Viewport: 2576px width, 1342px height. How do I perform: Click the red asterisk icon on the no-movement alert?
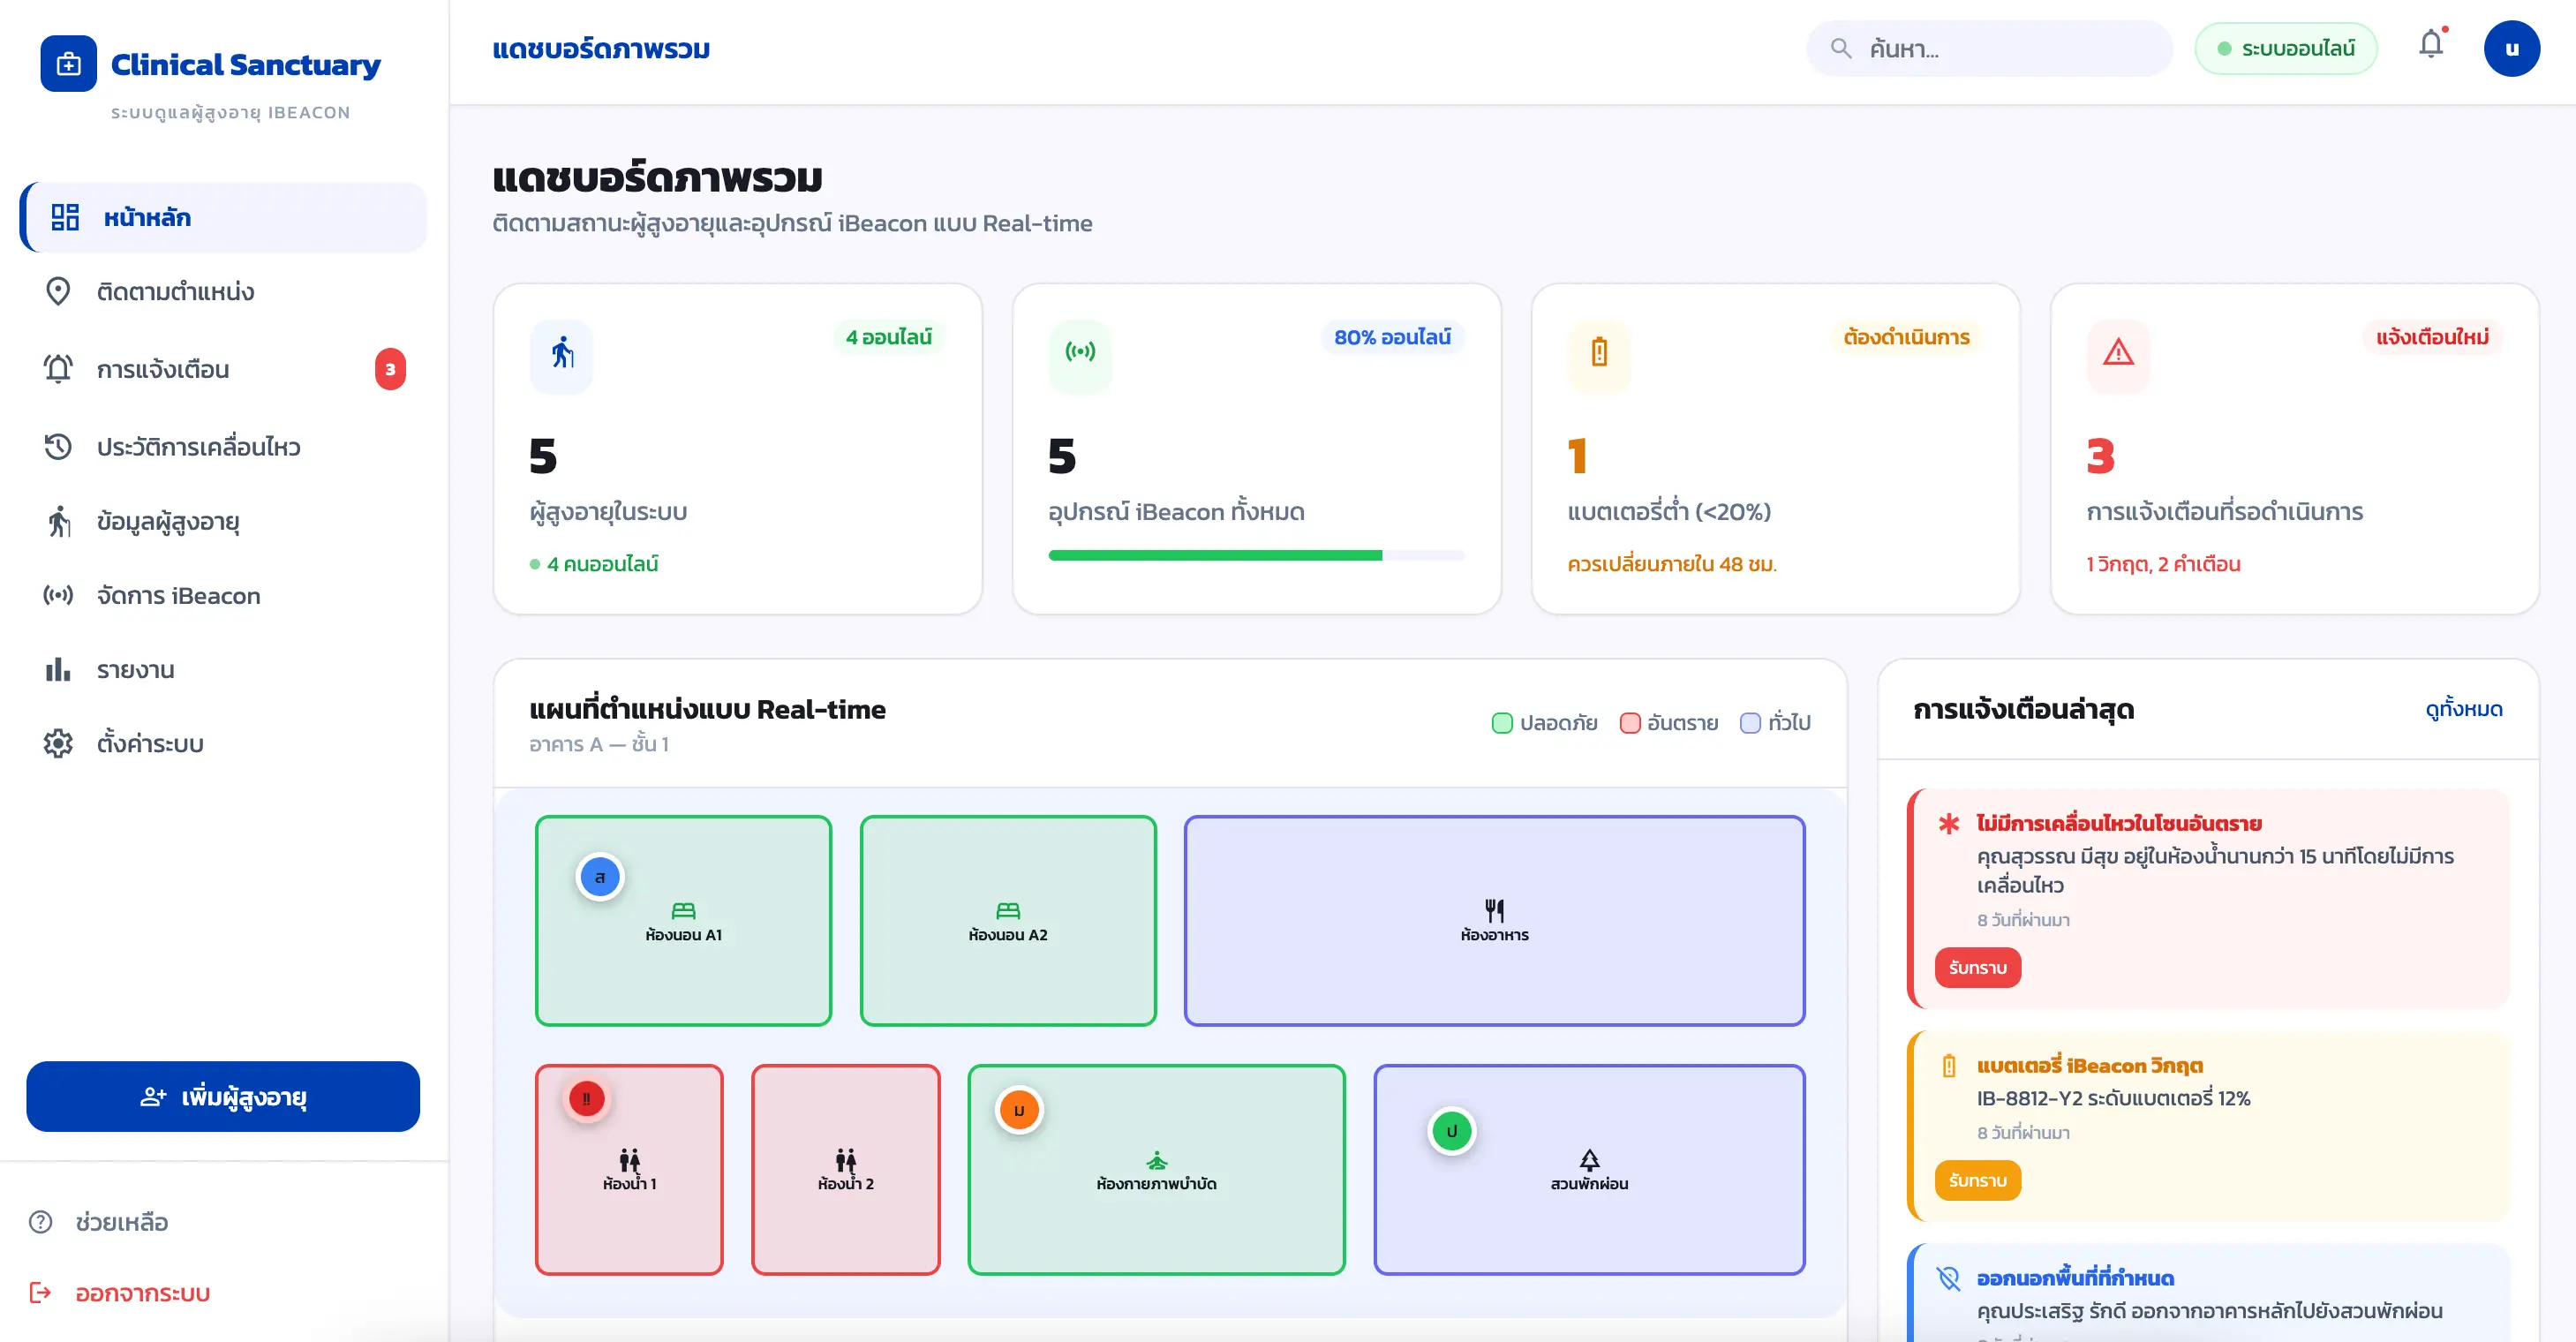coord(1948,823)
